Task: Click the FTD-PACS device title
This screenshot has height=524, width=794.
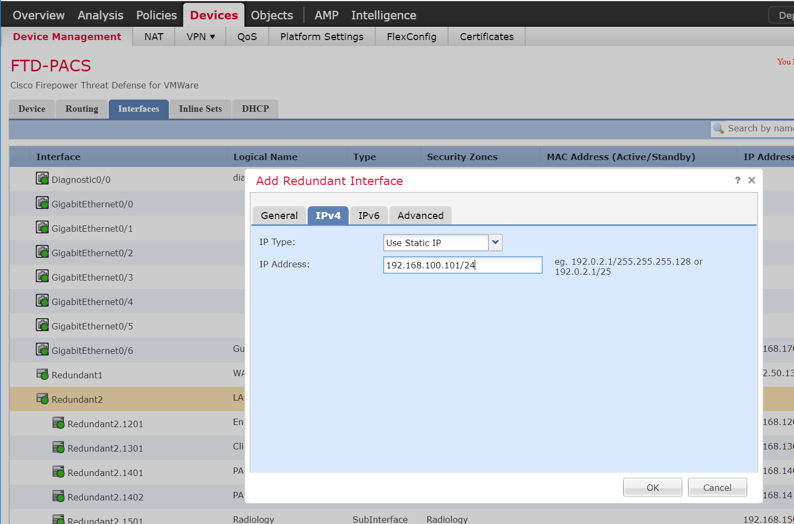Action: [51, 66]
